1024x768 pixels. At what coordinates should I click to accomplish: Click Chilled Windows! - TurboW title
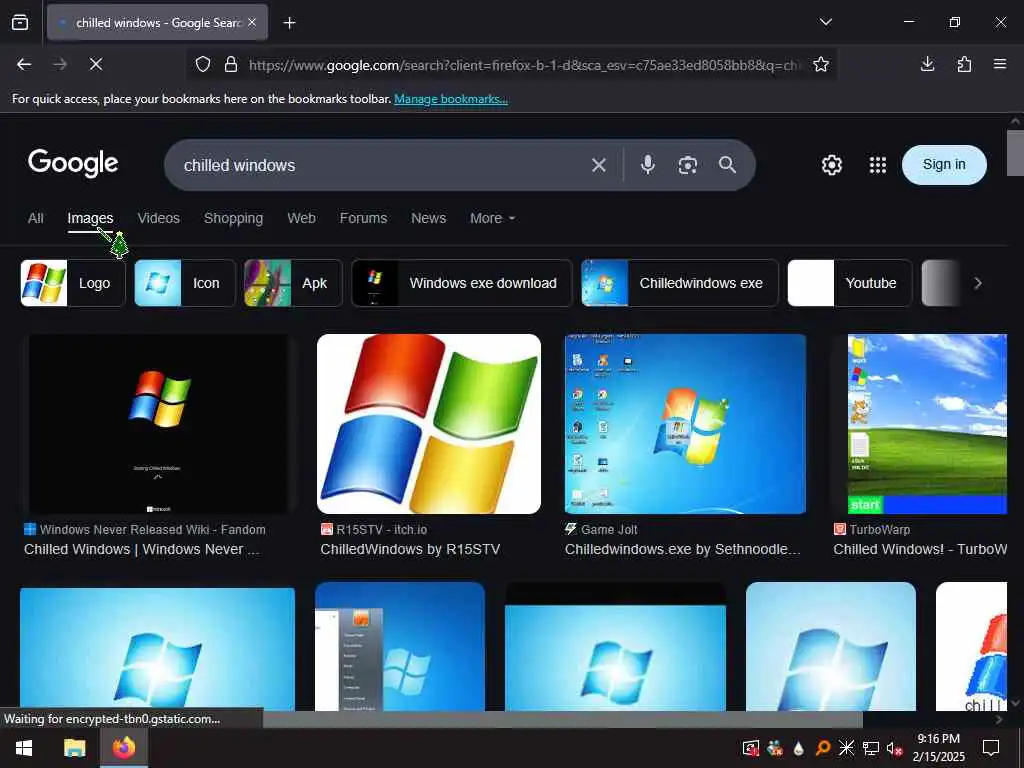pos(920,549)
